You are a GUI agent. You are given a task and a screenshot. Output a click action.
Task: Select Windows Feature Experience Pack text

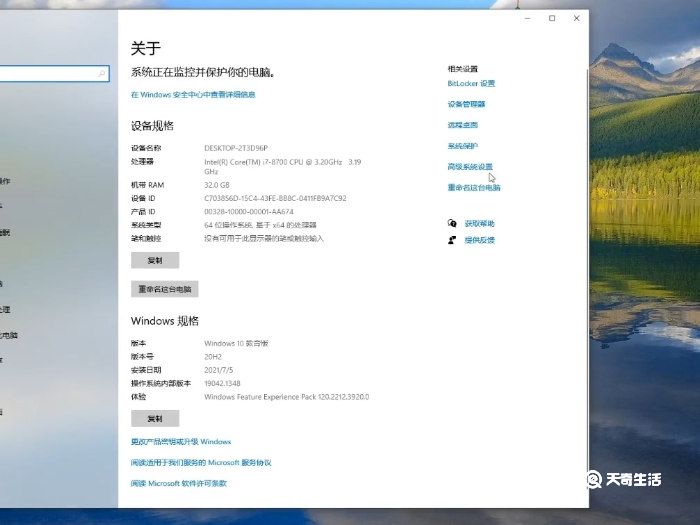click(287, 397)
